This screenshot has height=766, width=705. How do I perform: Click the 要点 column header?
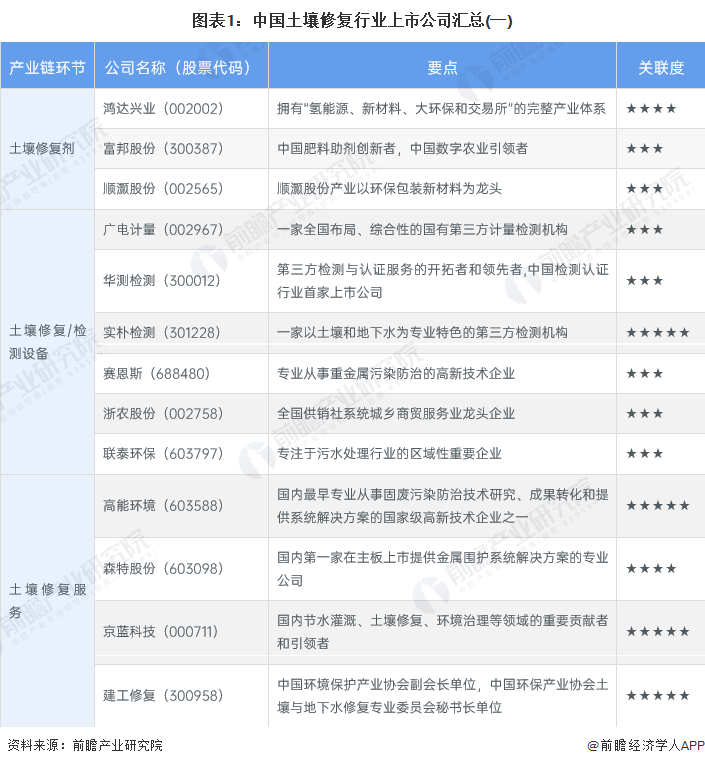[x=442, y=67]
